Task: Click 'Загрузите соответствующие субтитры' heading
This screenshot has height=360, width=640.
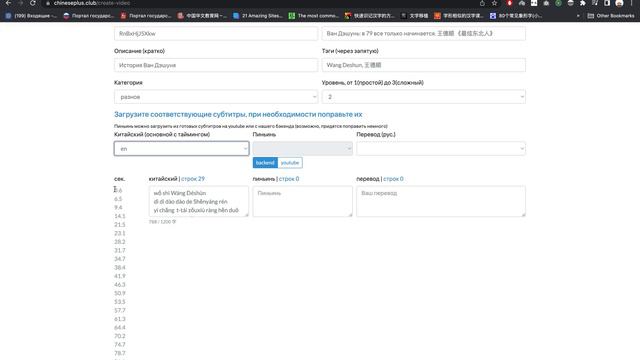Action: [x=238, y=114]
